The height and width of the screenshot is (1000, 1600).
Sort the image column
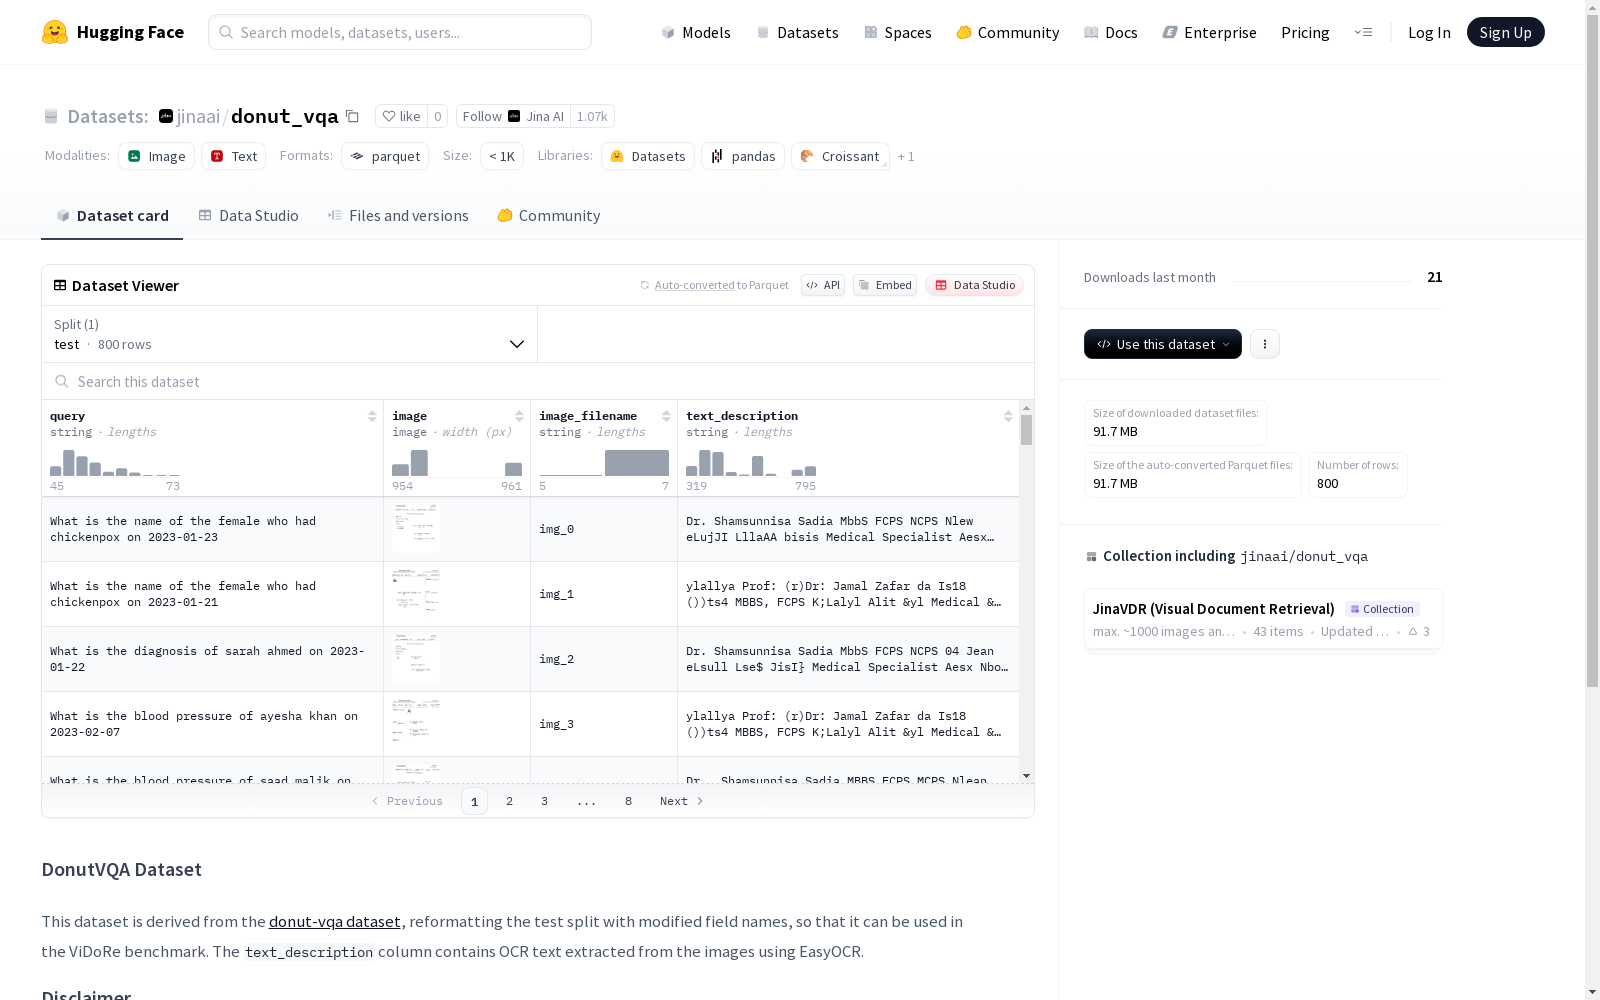[519, 416]
